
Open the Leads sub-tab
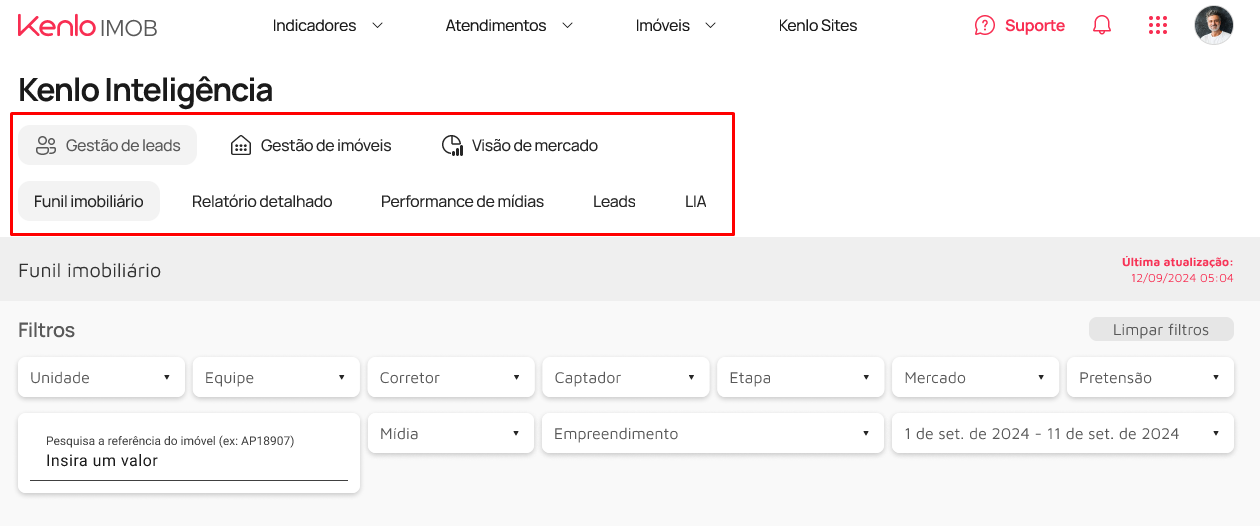[x=614, y=201]
